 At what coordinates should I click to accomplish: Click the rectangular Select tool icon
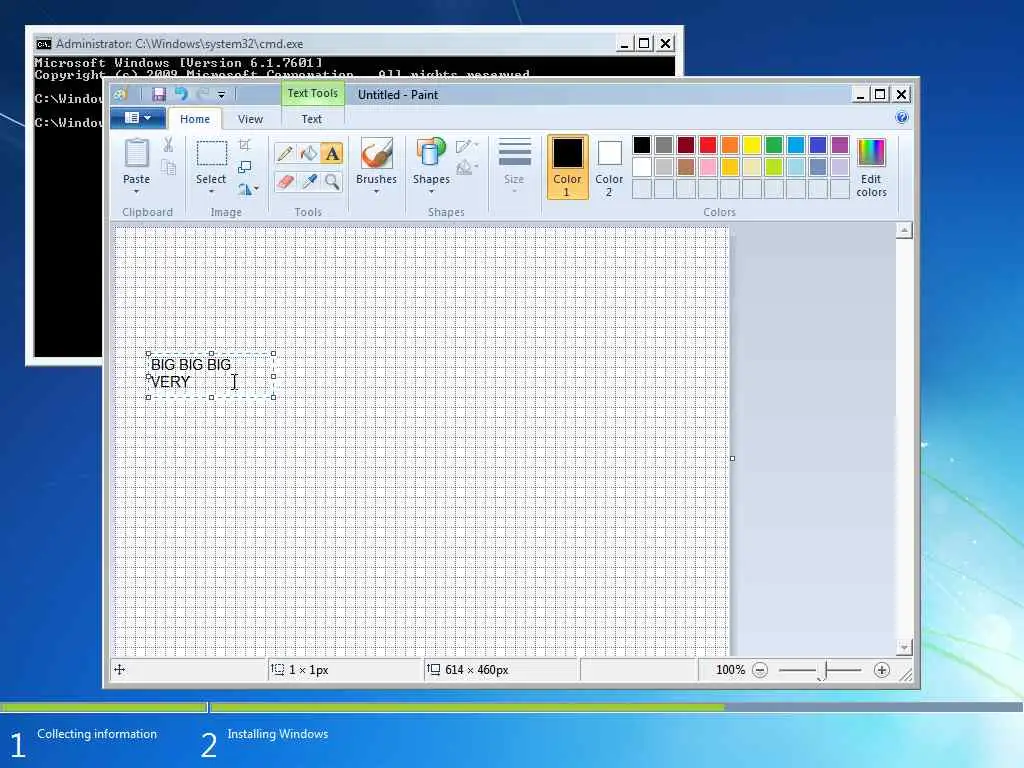(212, 153)
